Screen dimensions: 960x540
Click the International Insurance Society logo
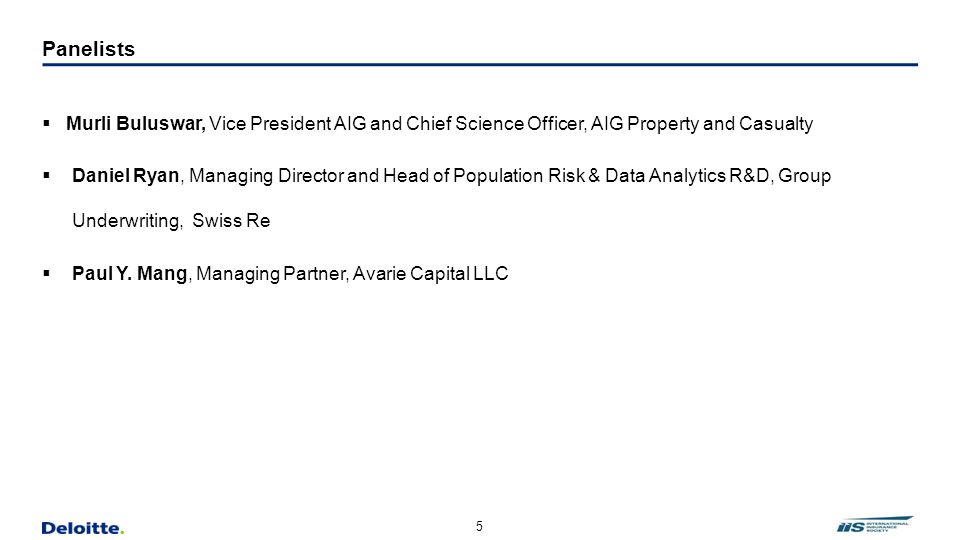(x=875, y=525)
